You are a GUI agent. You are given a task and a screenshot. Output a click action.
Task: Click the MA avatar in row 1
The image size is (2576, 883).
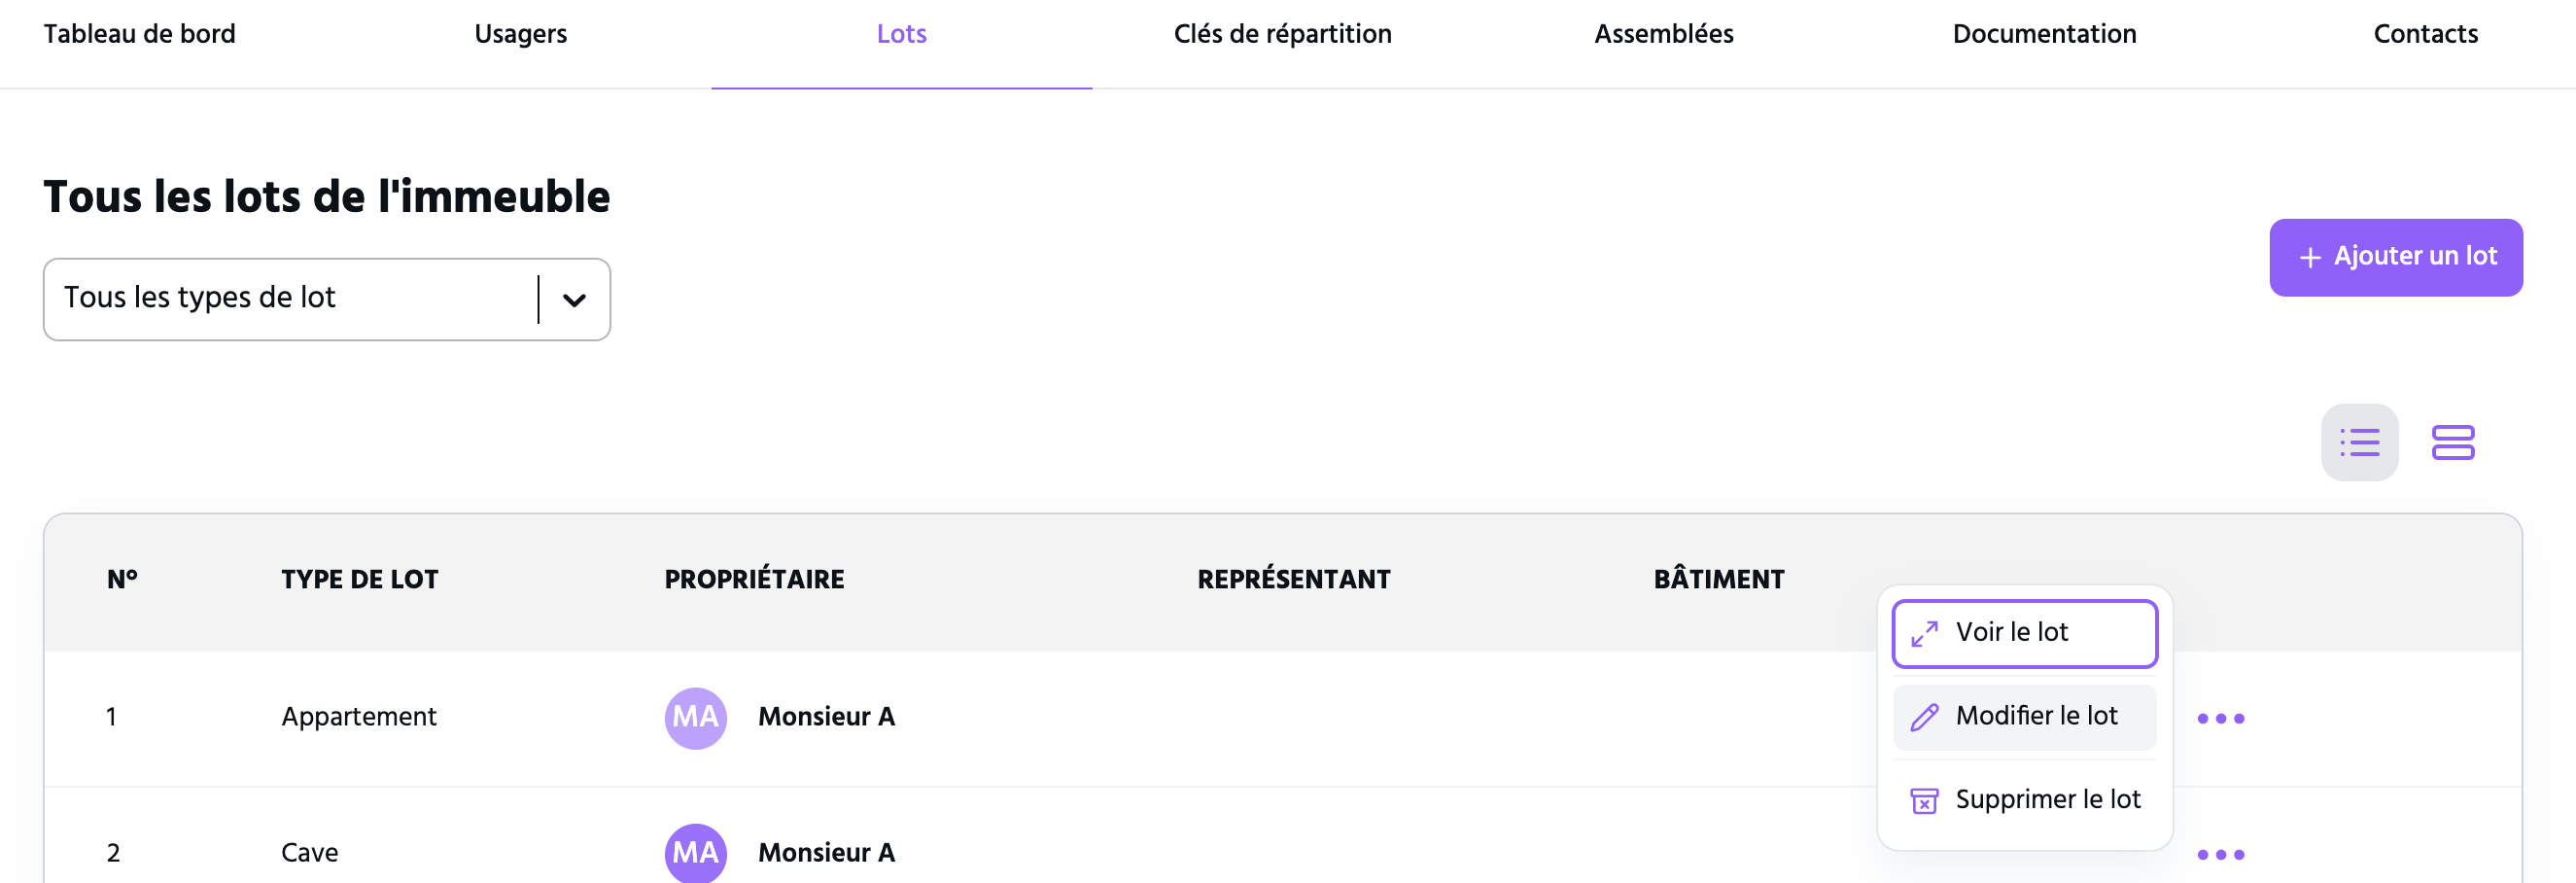[695, 717]
